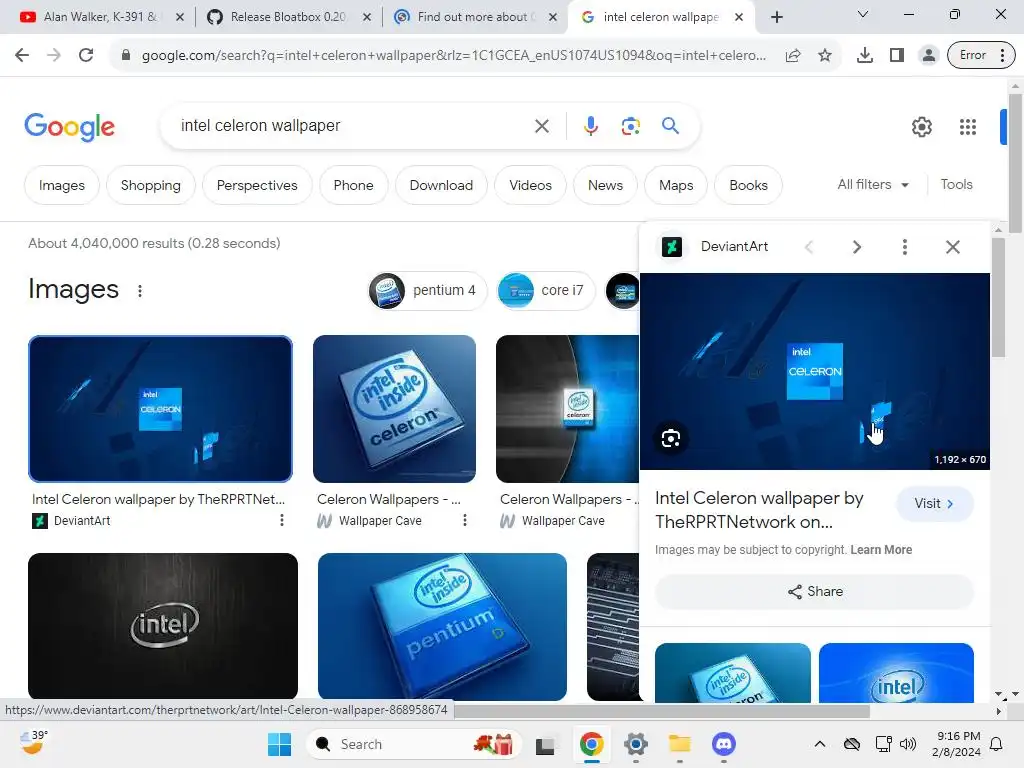The width and height of the screenshot is (1024, 768).
Task: Open Intel inside celeron thumbnail
Action: pyautogui.click(x=394, y=409)
